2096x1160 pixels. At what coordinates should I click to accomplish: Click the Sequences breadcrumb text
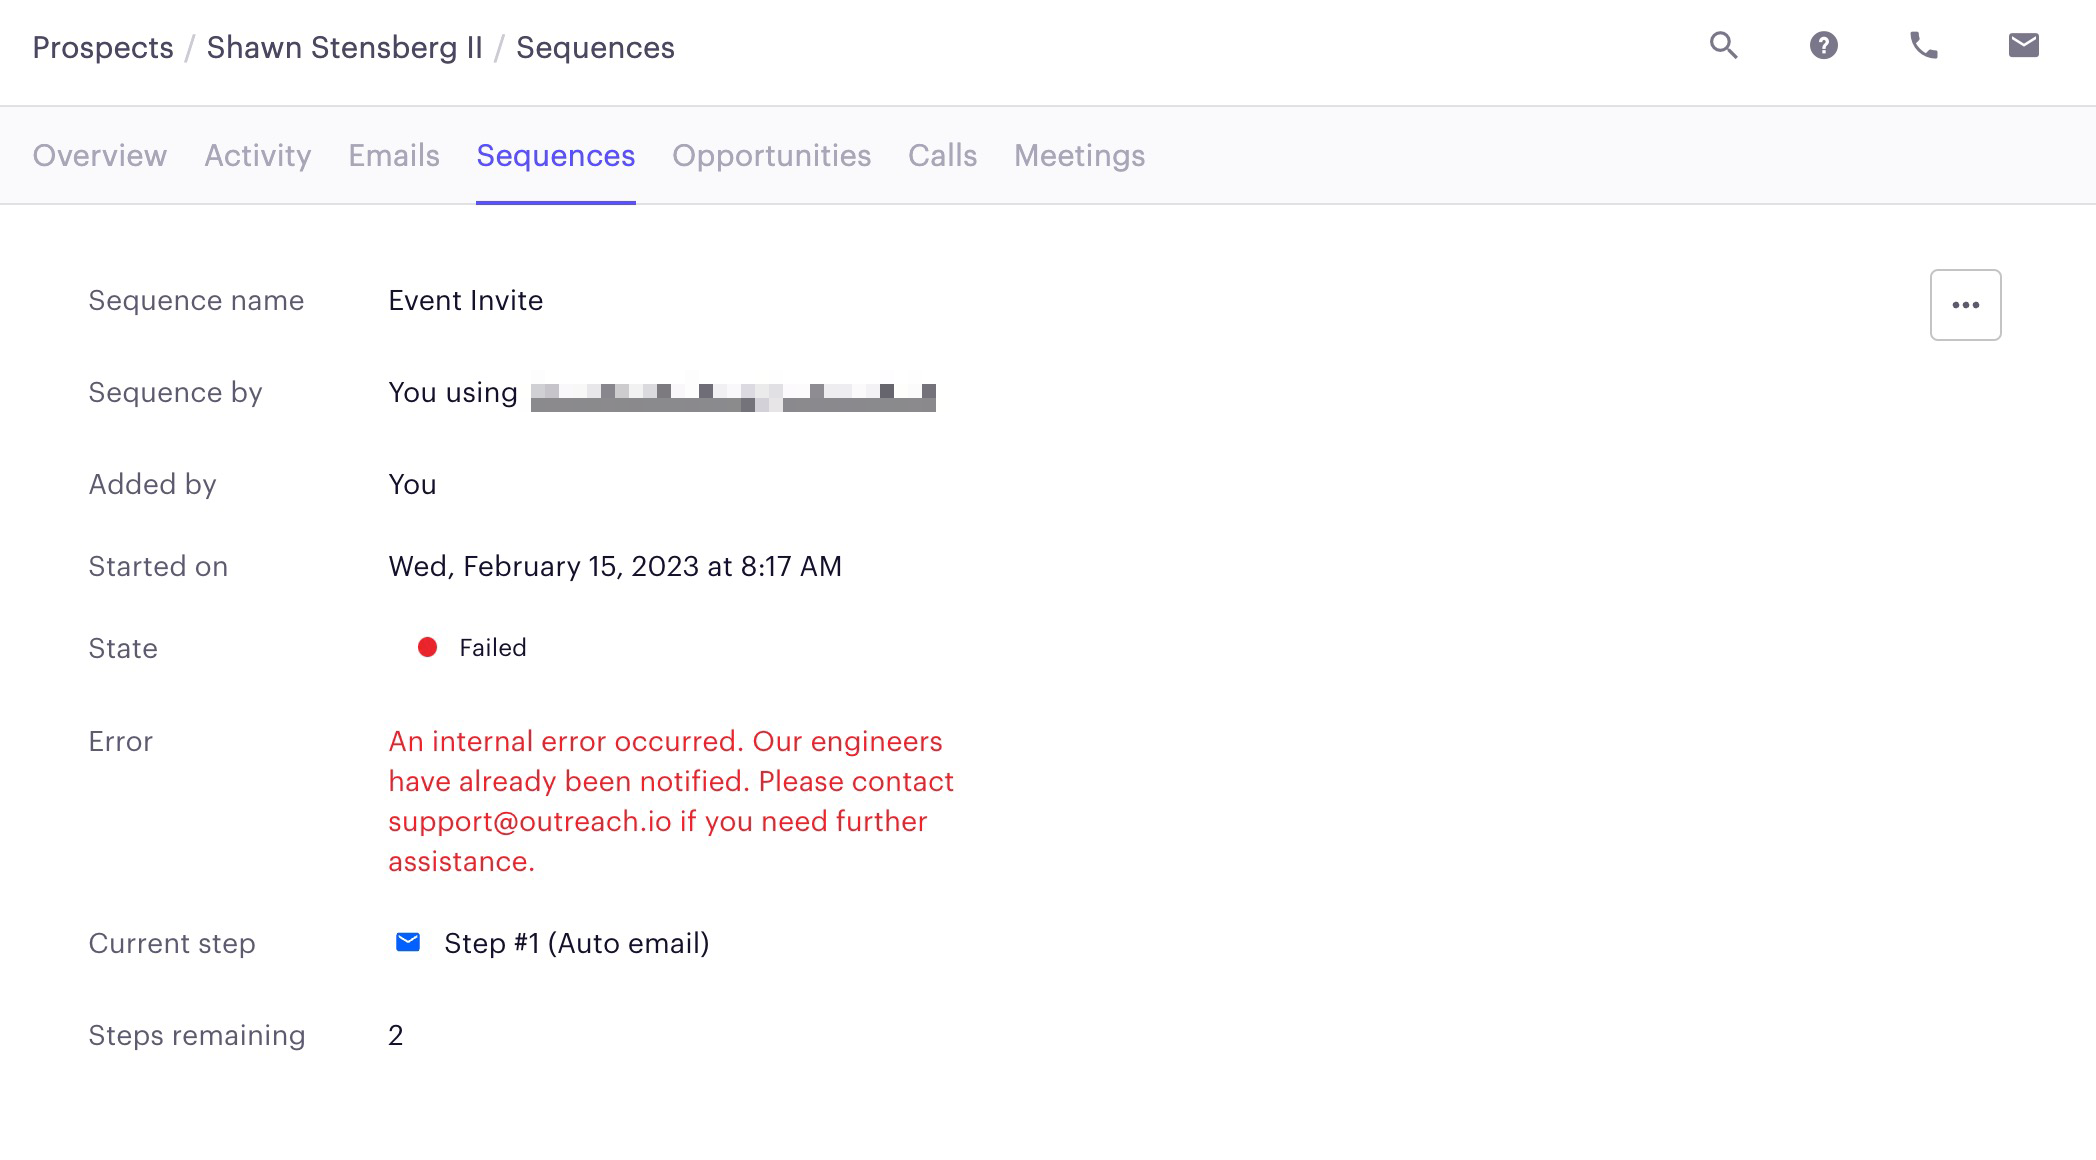(x=595, y=48)
